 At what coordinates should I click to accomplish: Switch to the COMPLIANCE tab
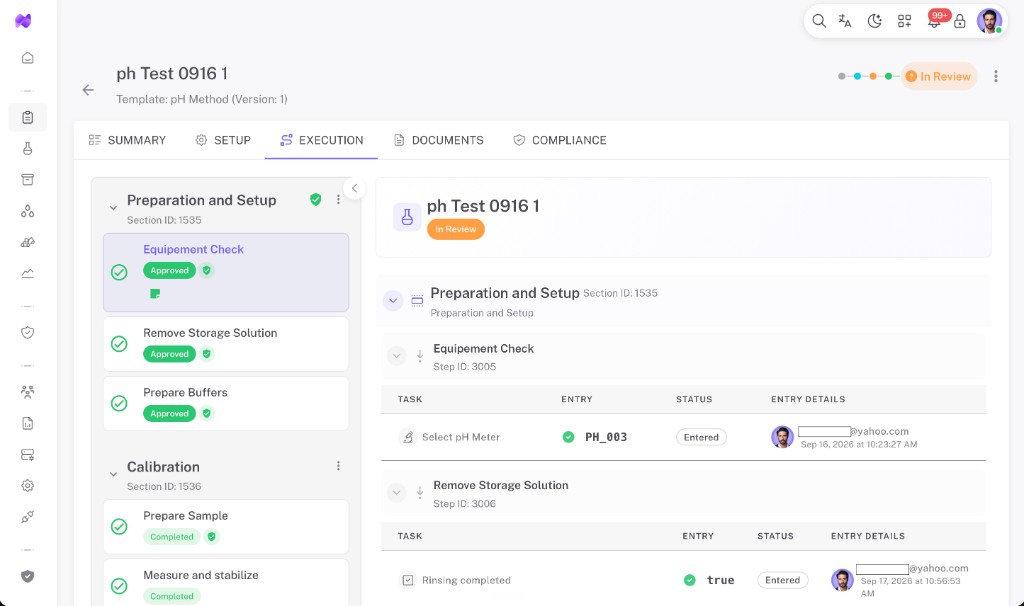point(560,140)
